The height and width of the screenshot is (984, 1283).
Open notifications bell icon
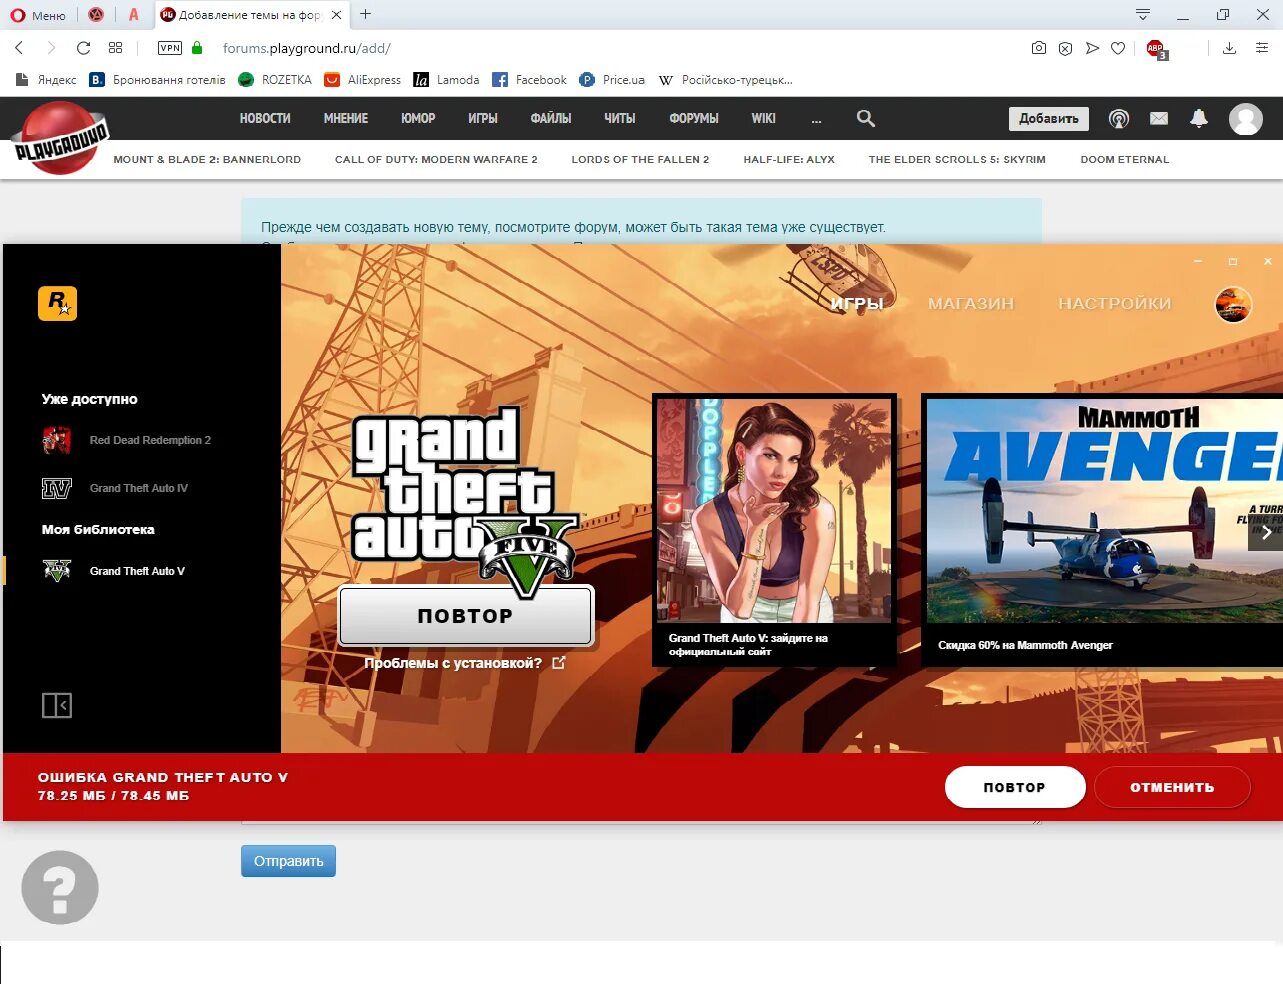click(x=1199, y=118)
